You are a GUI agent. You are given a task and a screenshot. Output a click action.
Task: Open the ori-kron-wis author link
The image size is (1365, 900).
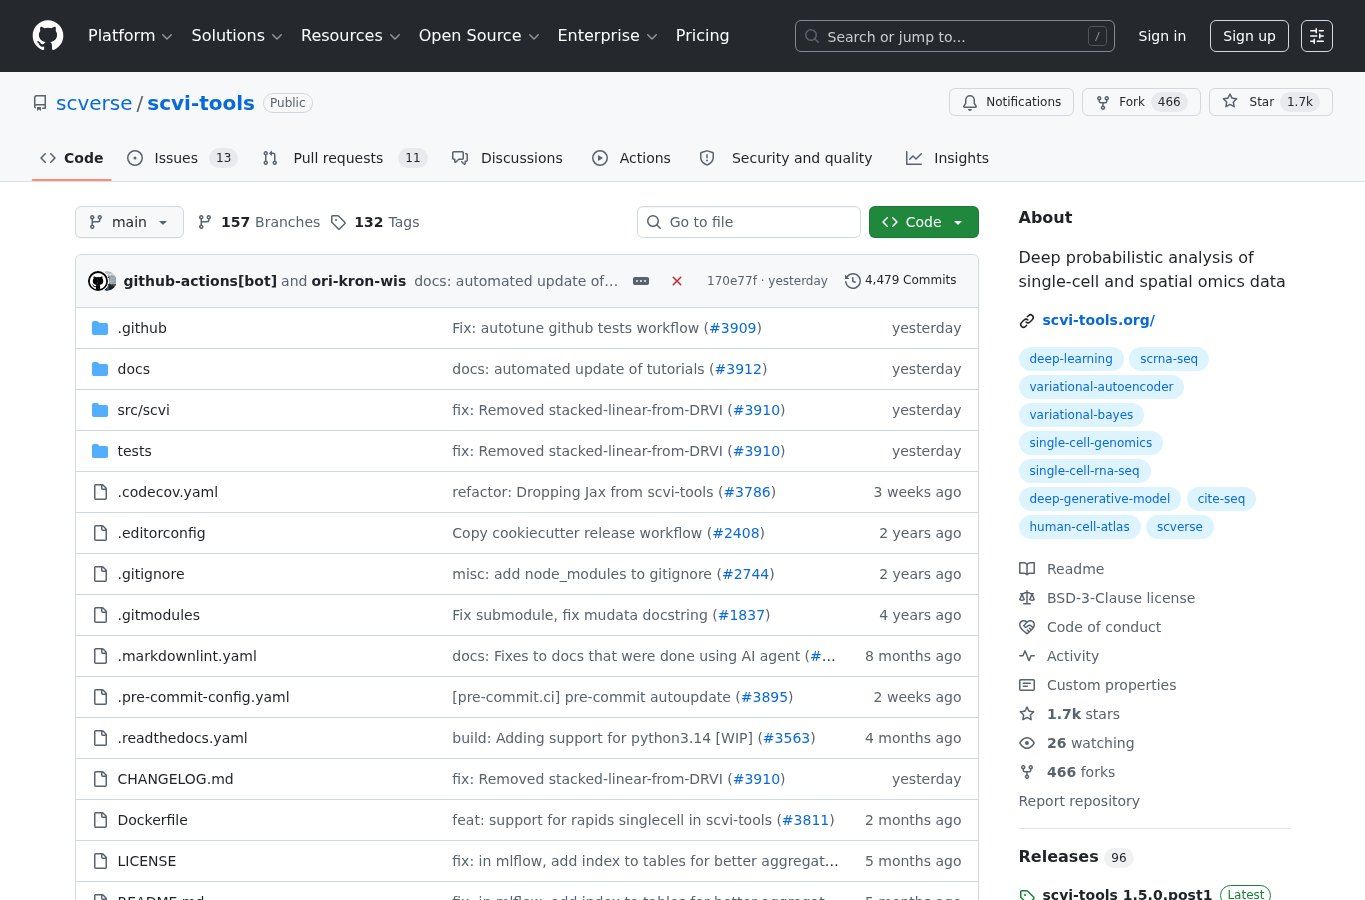[x=359, y=281]
